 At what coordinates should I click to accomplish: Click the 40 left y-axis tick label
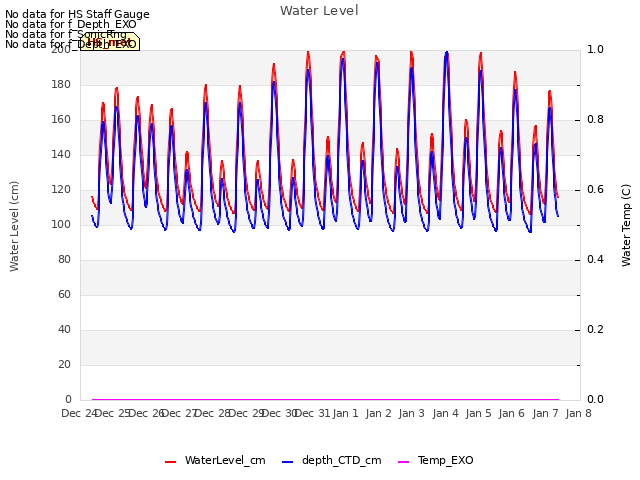tap(64, 330)
